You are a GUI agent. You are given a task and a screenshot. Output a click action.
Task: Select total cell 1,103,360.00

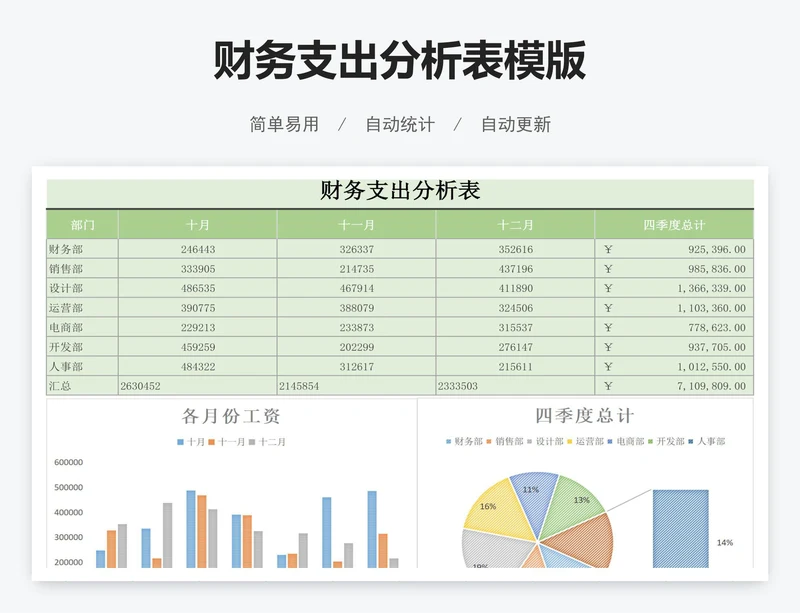[674, 308]
